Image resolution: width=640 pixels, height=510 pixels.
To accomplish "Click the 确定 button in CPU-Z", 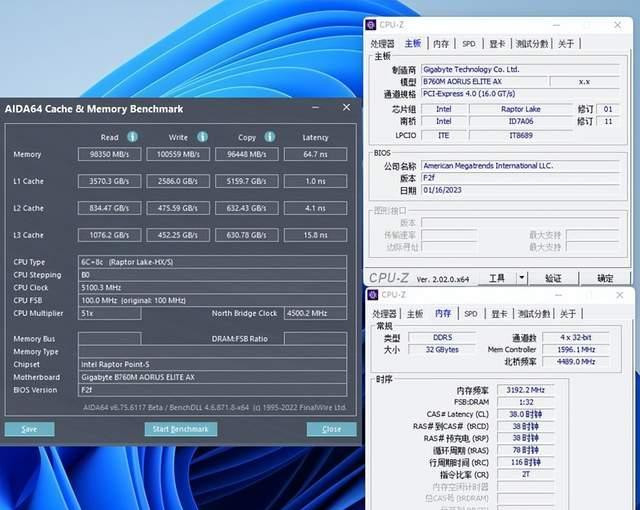I will click(x=605, y=278).
